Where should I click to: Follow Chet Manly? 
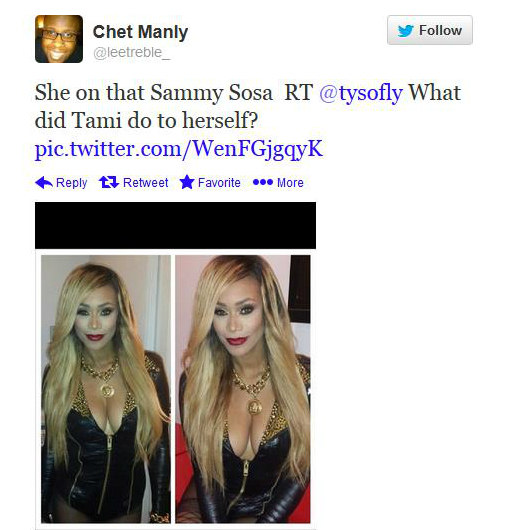[430, 30]
